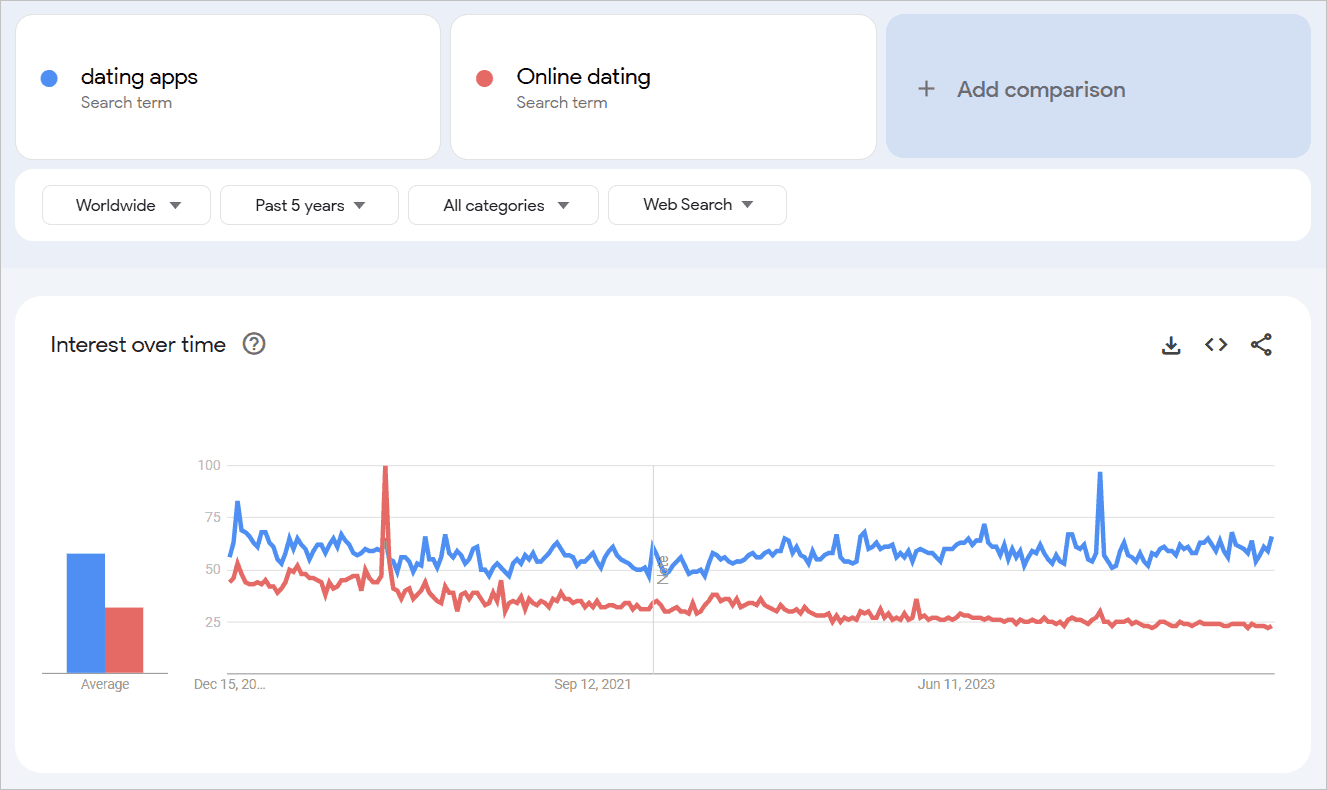Viewport: 1327px width, 790px height.
Task: Click the Sep 12, 2021 axis label
Action: [x=593, y=684]
